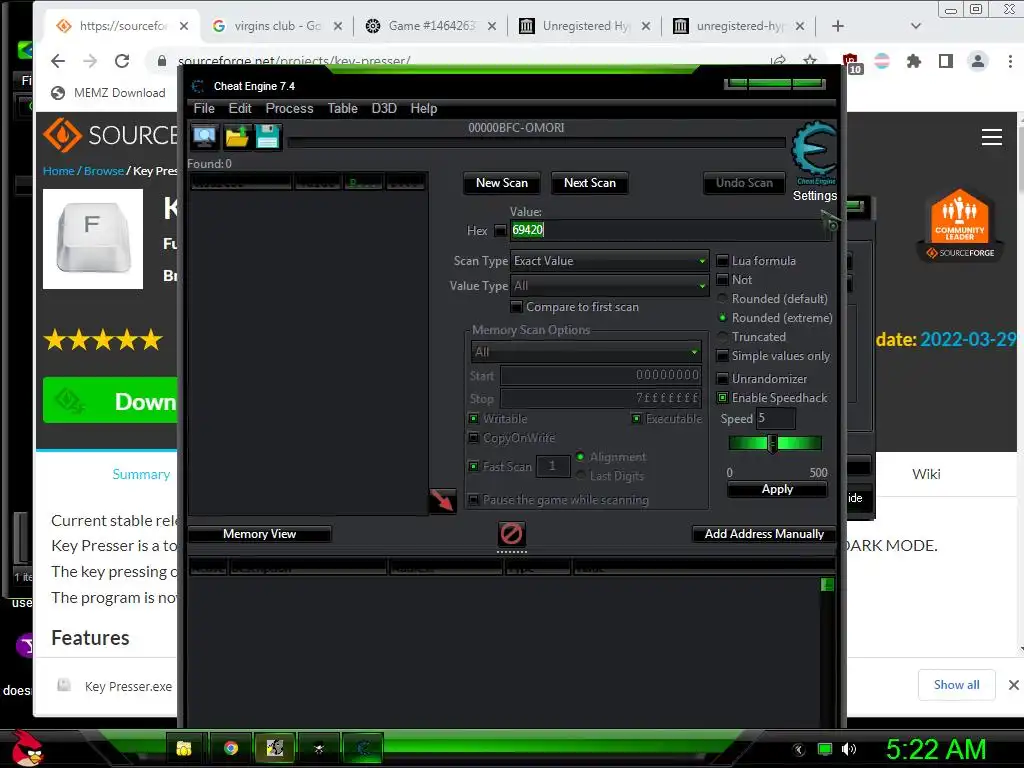Click SourceForge Summary tab
Screen dimensions: 1024x768
pyautogui.click(x=141, y=474)
